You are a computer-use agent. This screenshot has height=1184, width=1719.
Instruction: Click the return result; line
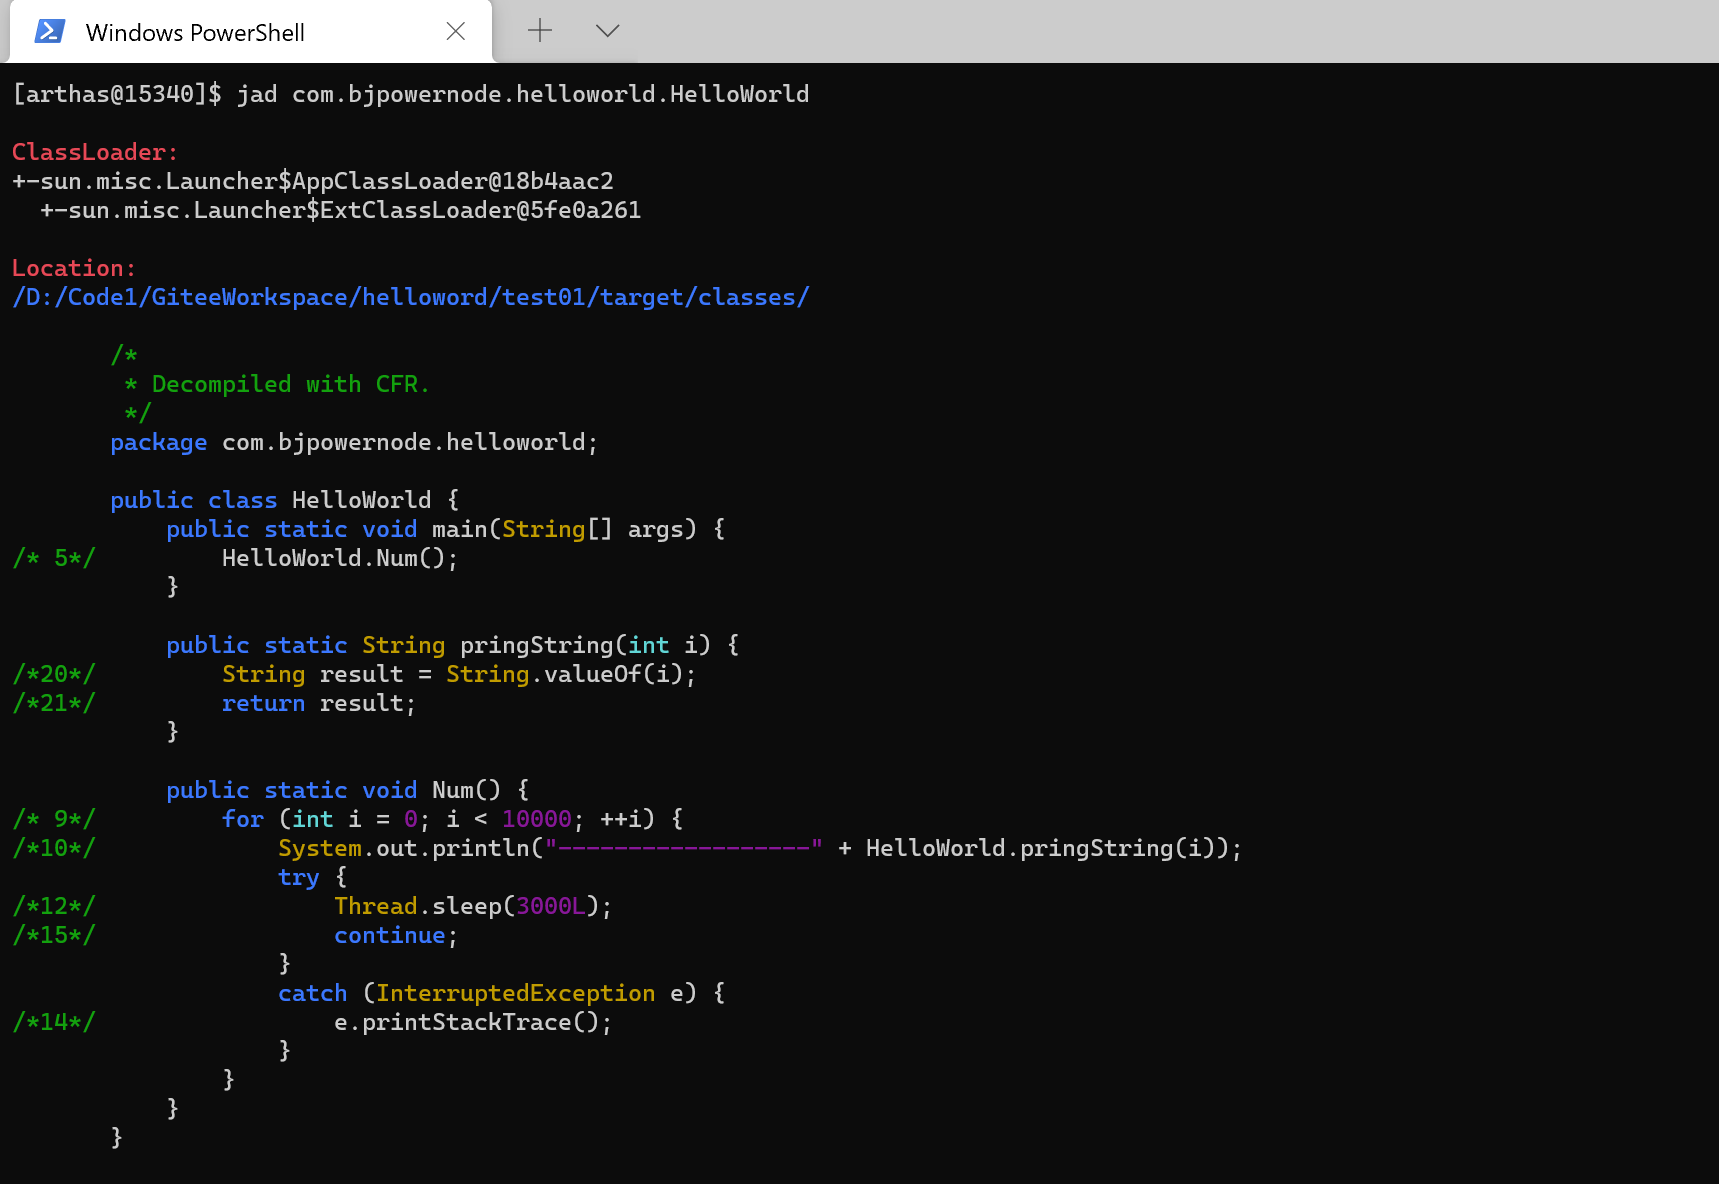pyautogui.click(x=319, y=703)
